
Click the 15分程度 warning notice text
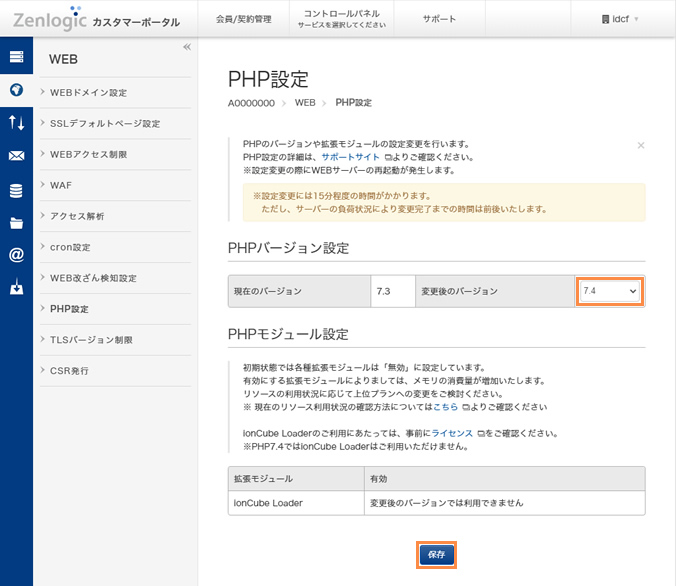[444, 202]
